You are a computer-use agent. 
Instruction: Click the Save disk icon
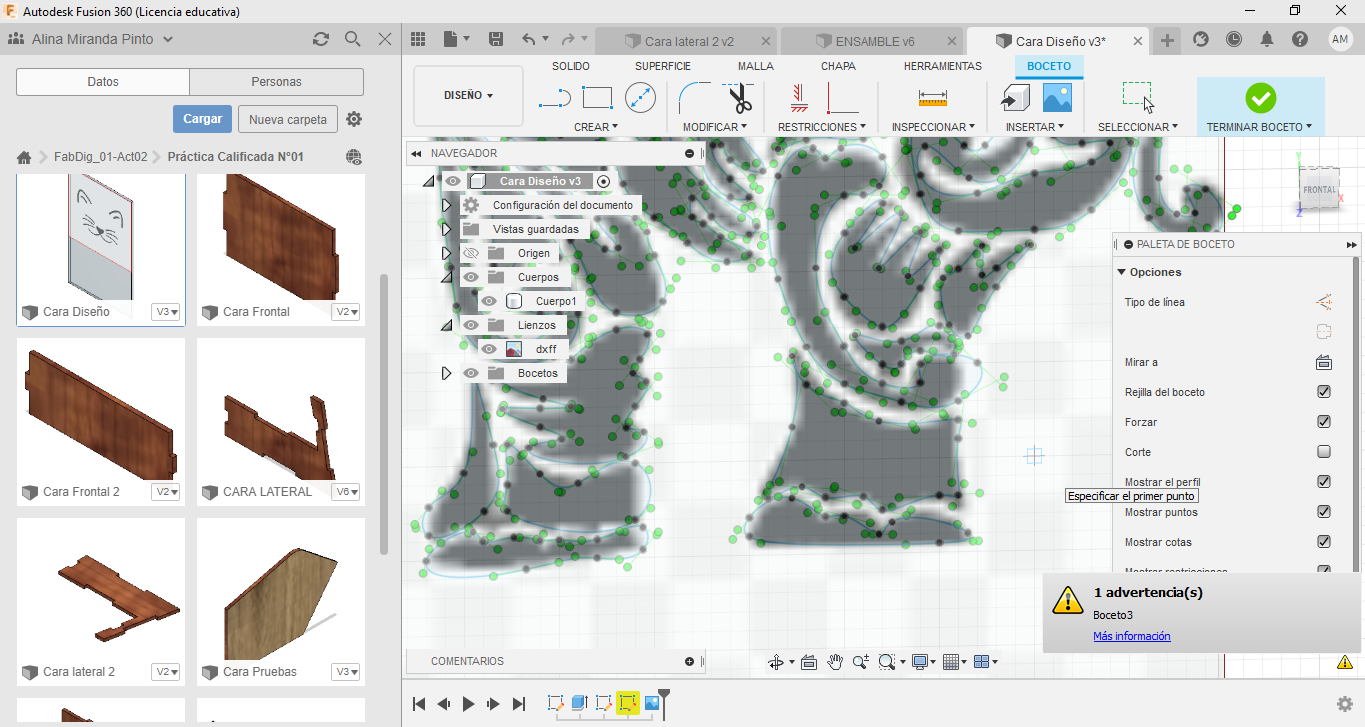pyautogui.click(x=496, y=40)
